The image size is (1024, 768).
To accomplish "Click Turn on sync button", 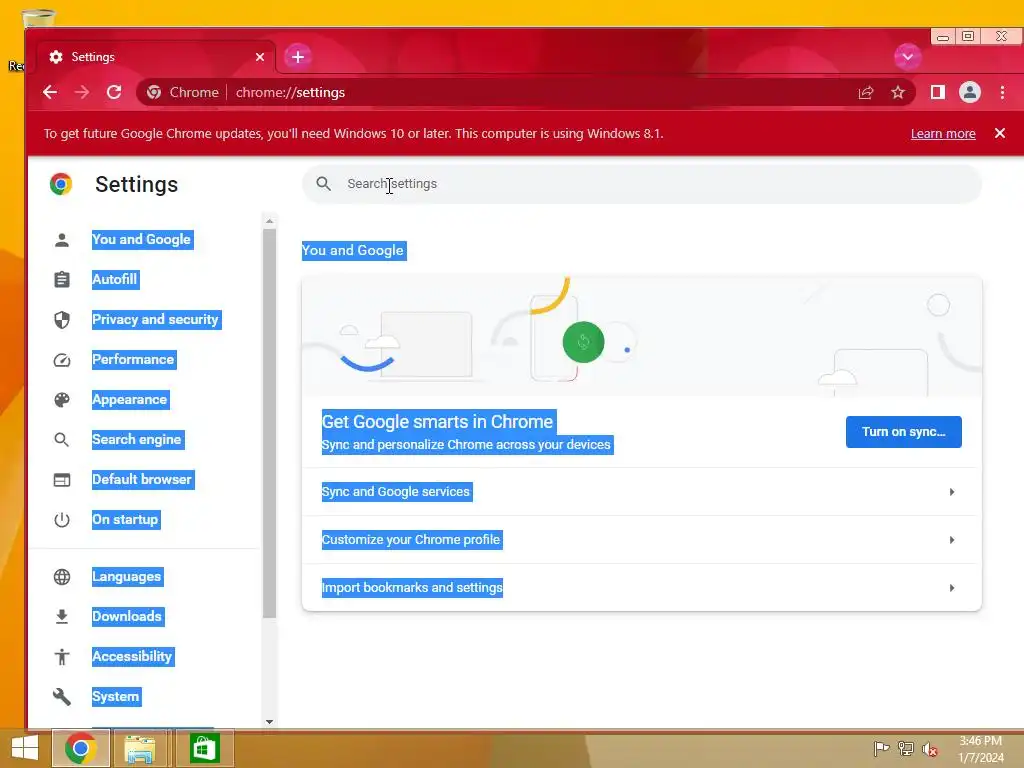I will pyautogui.click(x=903, y=432).
